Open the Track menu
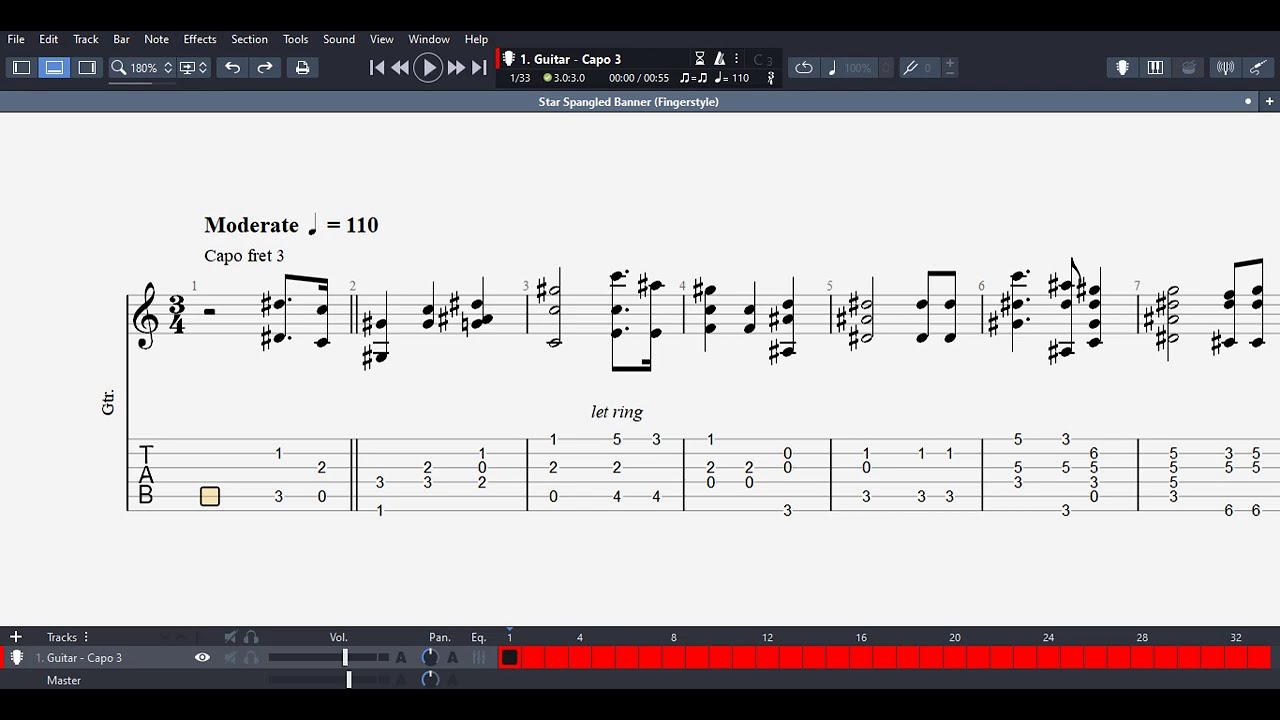Viewport: 1280px width, 720px height. click(x=85, y=39)
